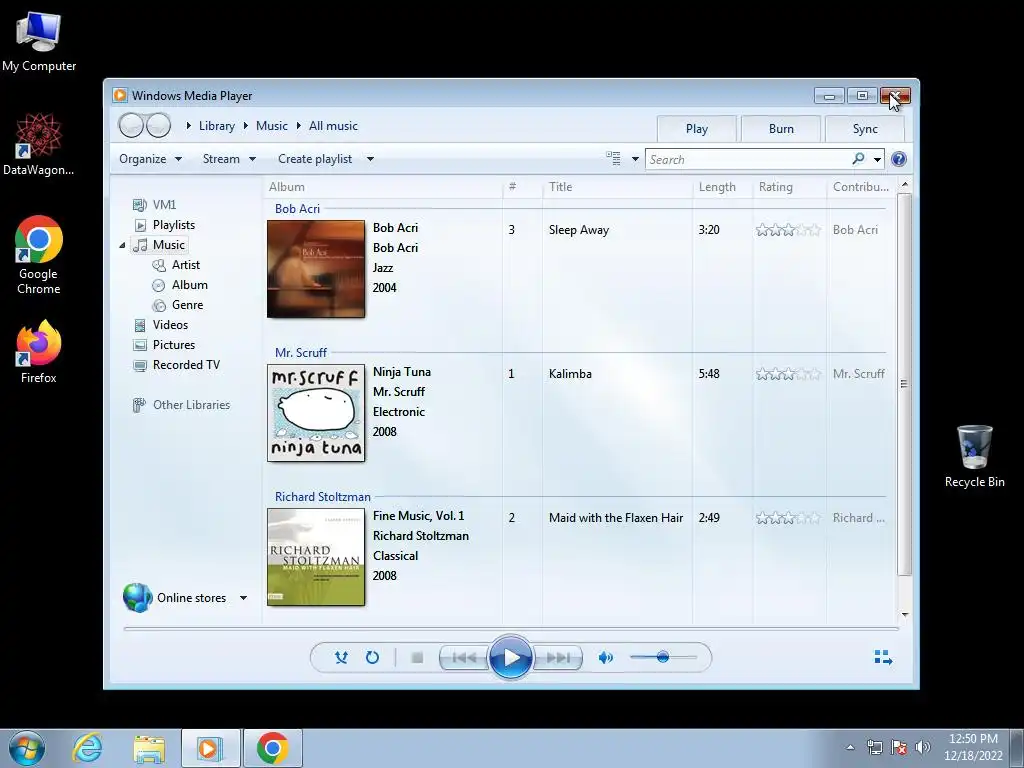
Task: Select the Kalimba track
Action: click(570, 374)
